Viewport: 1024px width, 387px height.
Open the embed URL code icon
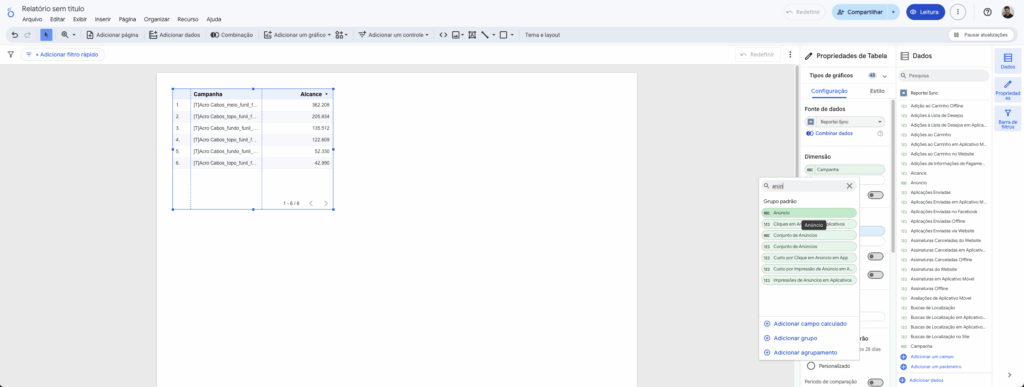(x=443, y=35)
